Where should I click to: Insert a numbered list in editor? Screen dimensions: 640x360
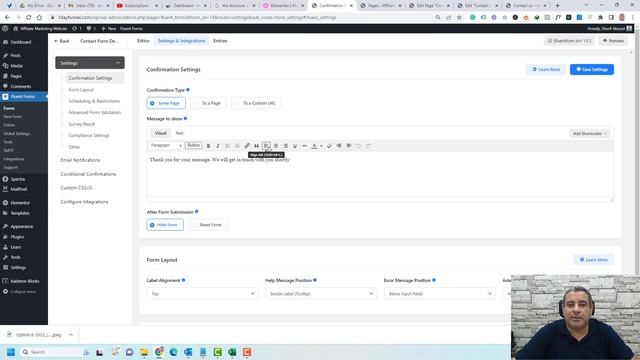pyautogui.click(x=237, y=146)
